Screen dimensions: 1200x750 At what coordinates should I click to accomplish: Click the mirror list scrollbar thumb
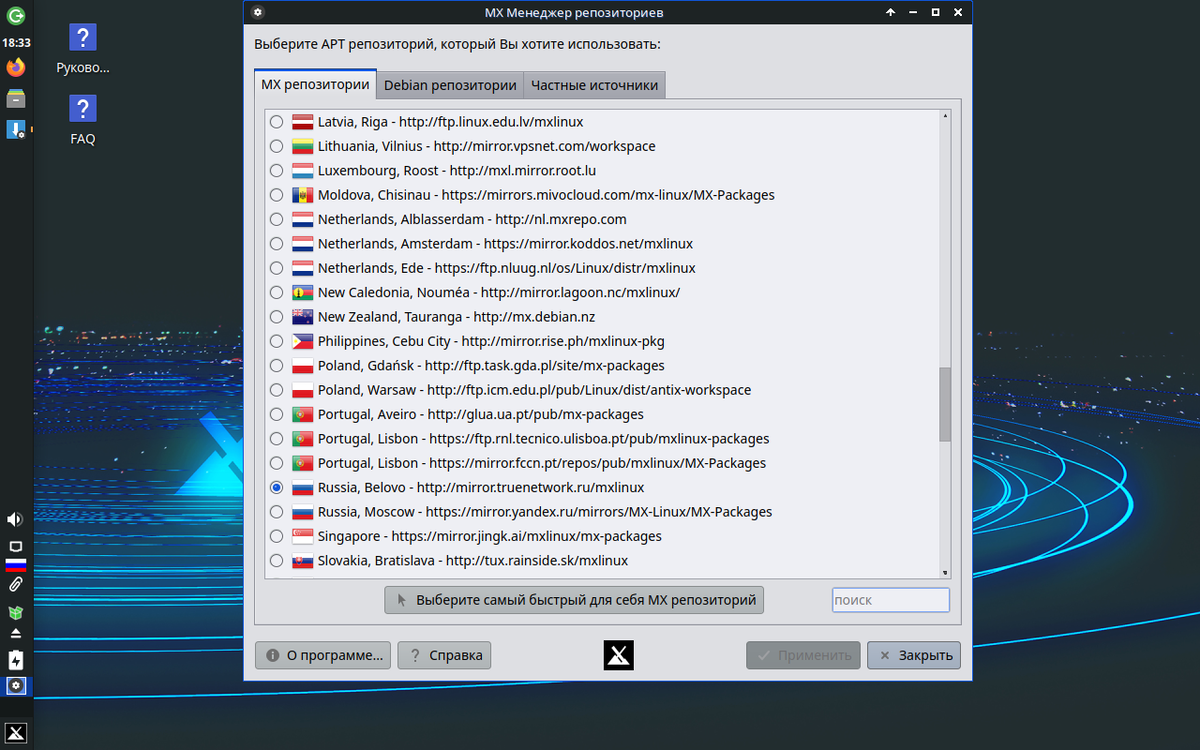click(x=945, y=404)
